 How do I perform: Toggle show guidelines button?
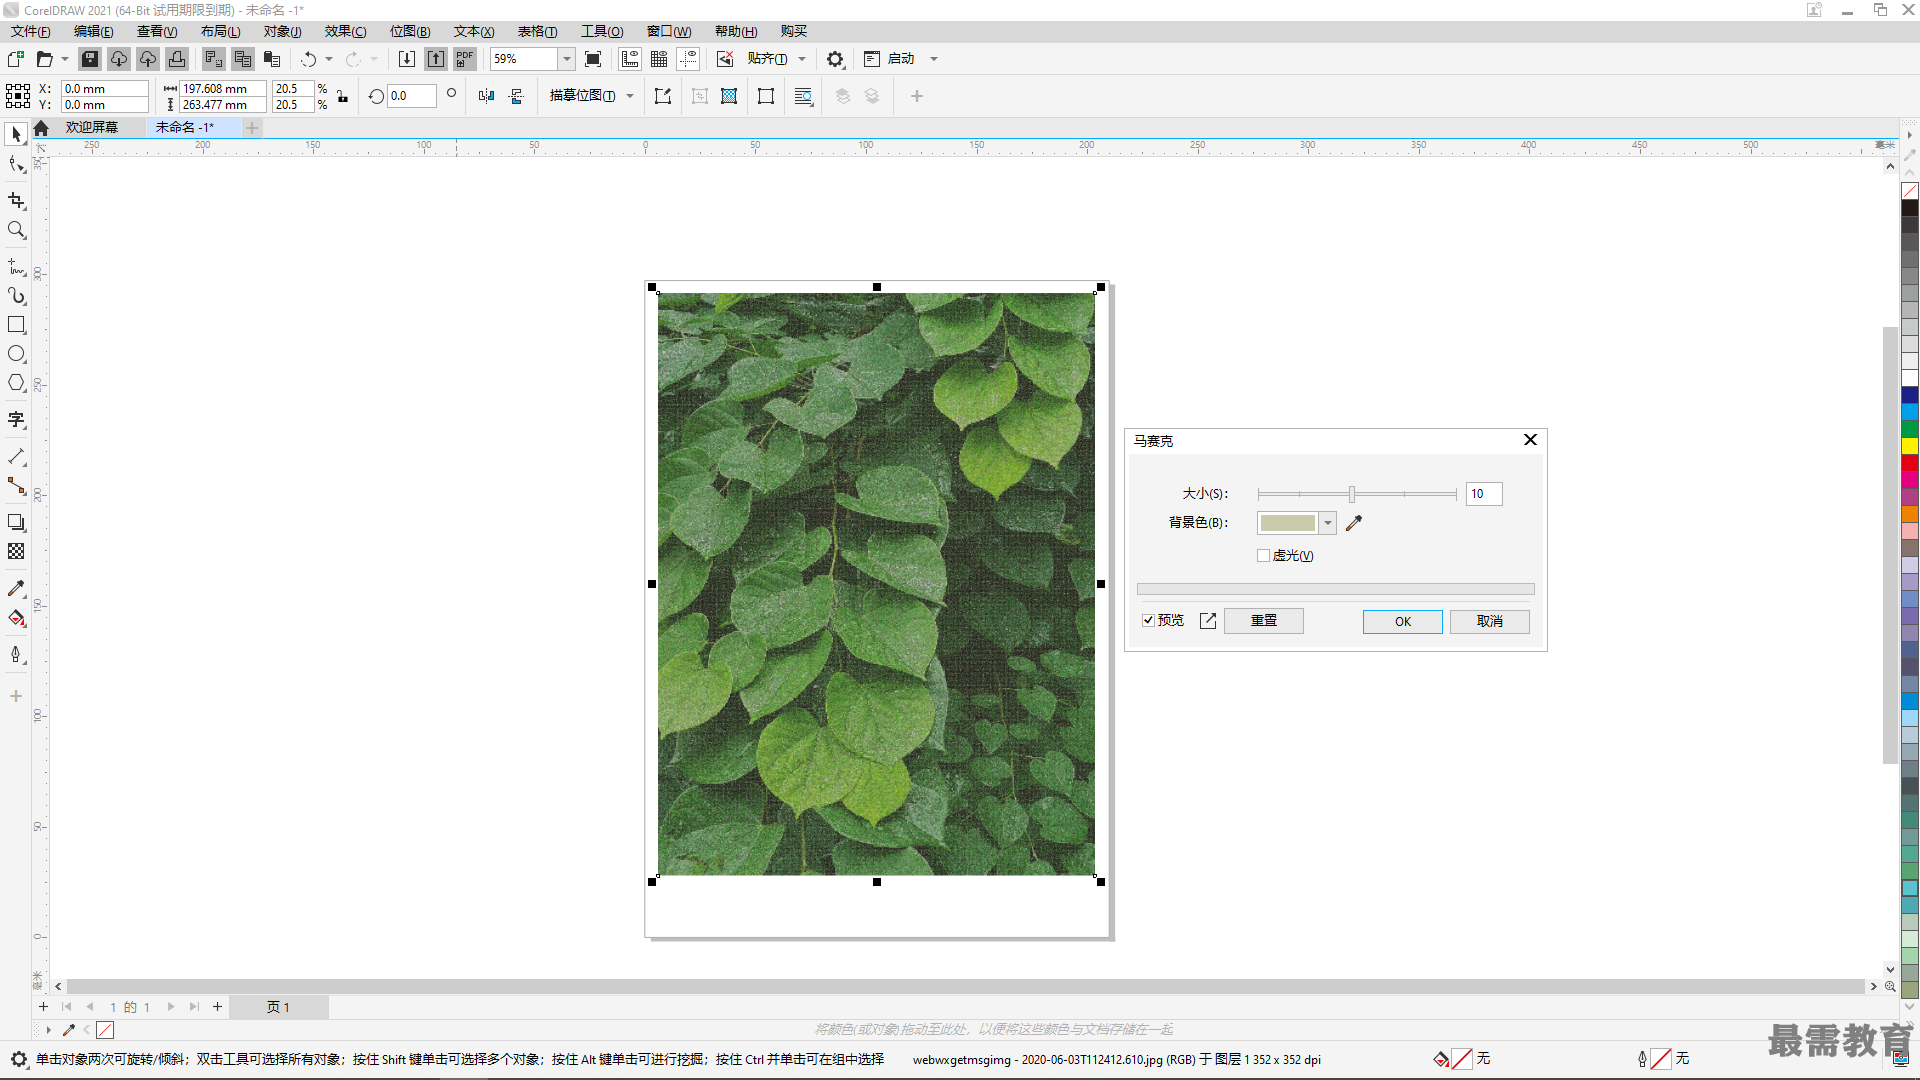tap(688, 59)
